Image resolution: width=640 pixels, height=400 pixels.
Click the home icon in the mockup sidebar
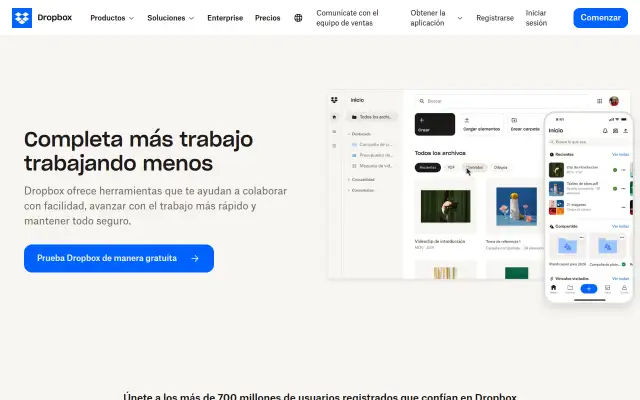pyautogui.click(x=334, y=117)
